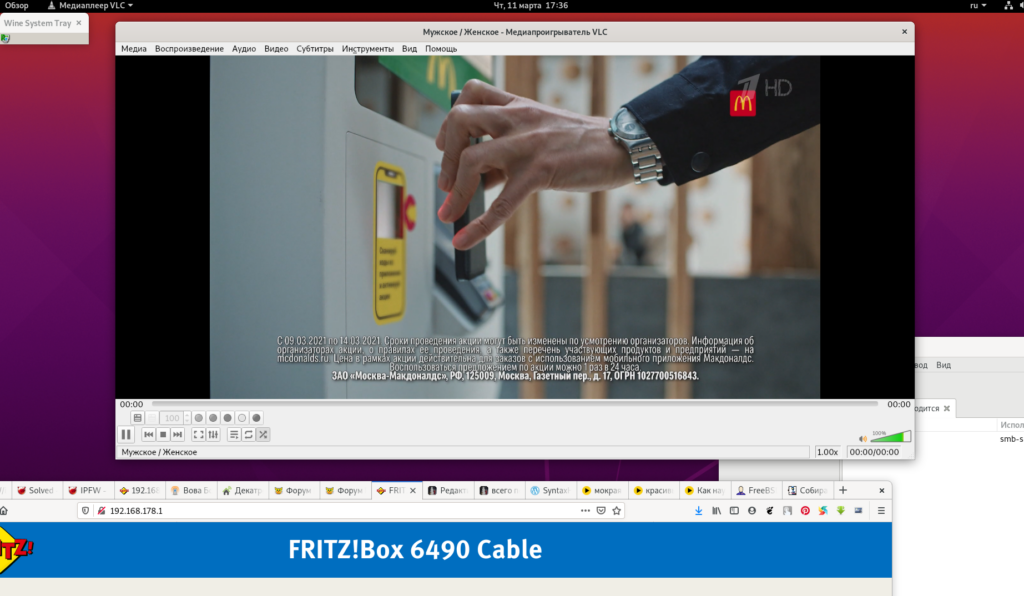The width and height of the screenshot is (1024, 596).
Task: Bookmark this page with star icon
Action: (616, 510)
